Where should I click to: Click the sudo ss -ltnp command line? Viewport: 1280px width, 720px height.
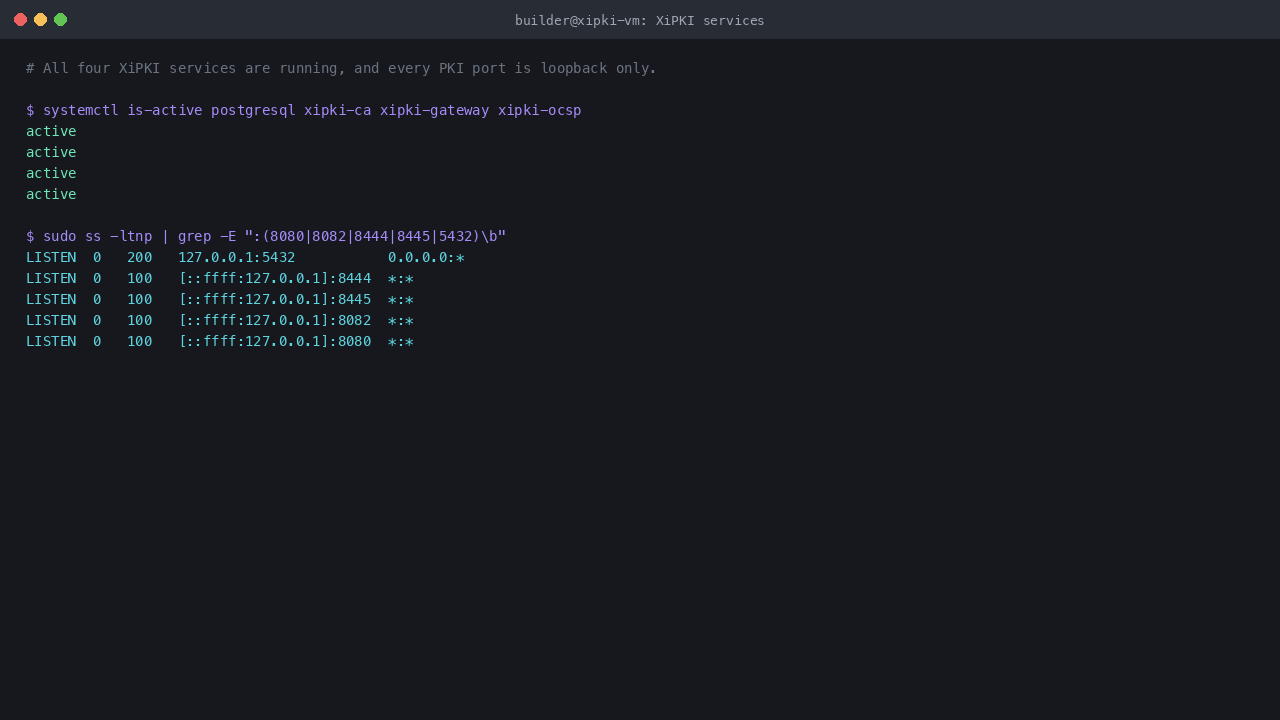coord(266,236)
